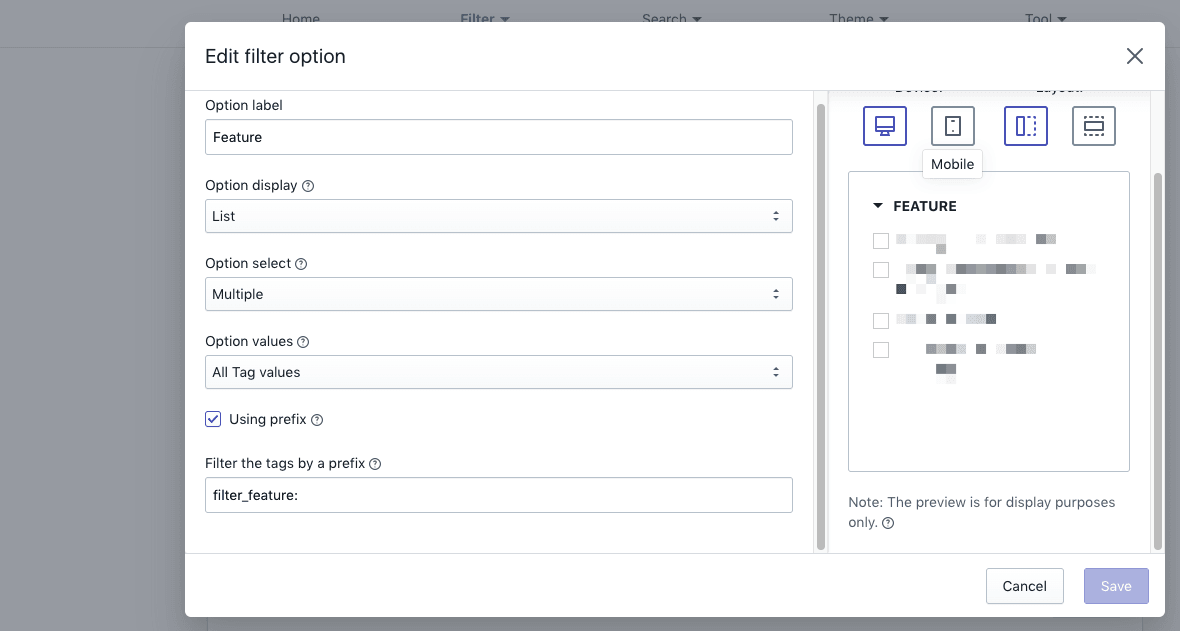Open the Option select dropdown showing Multiple

point(498,294)
